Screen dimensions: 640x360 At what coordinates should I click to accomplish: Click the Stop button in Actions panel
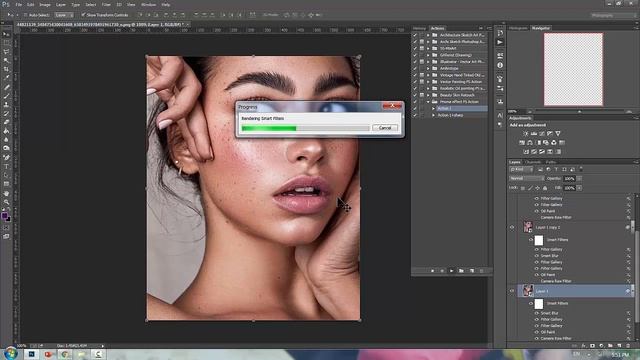tap(433, 271)
